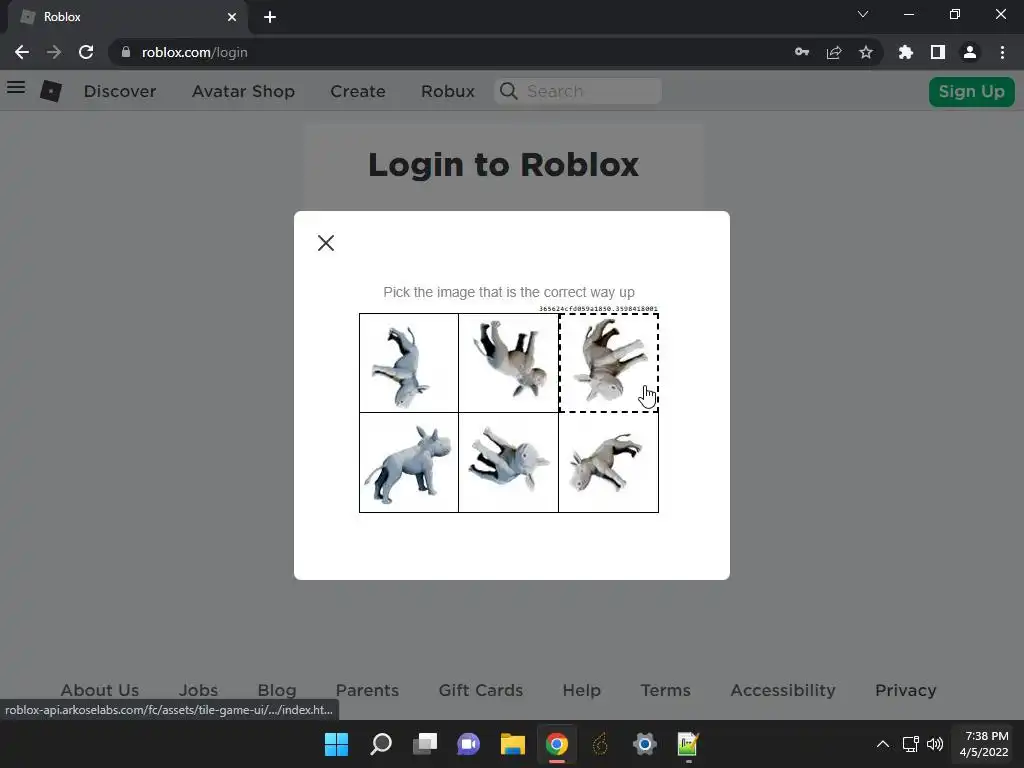The width and height of the screenshot is (1024, 768).
Task: Go back with the browser back arrow
Action: (22, 52)
